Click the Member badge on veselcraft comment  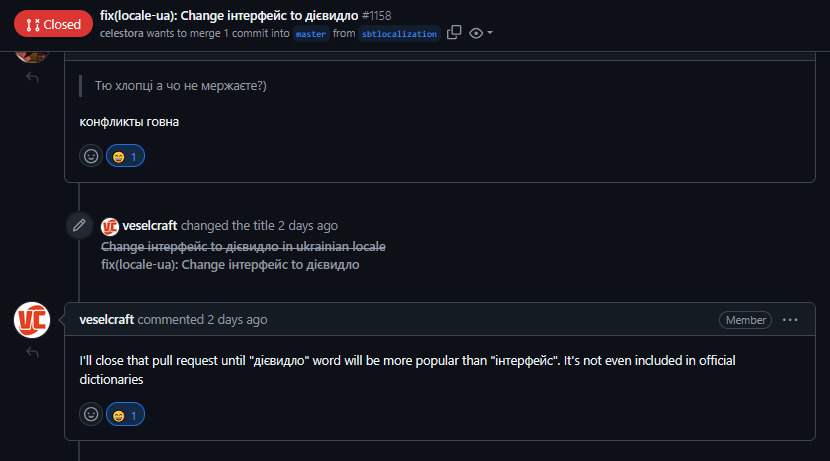pos(745,320)
